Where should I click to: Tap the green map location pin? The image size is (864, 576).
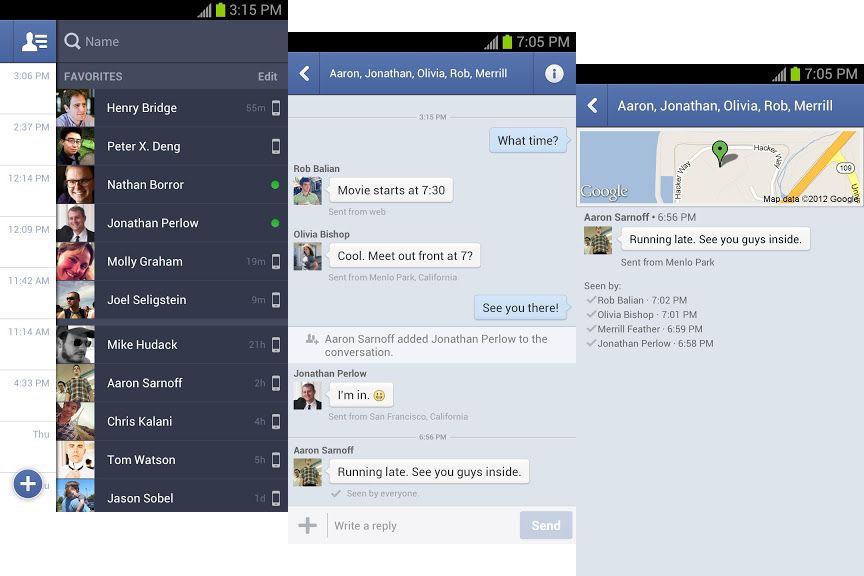click(x=720, y=152)
